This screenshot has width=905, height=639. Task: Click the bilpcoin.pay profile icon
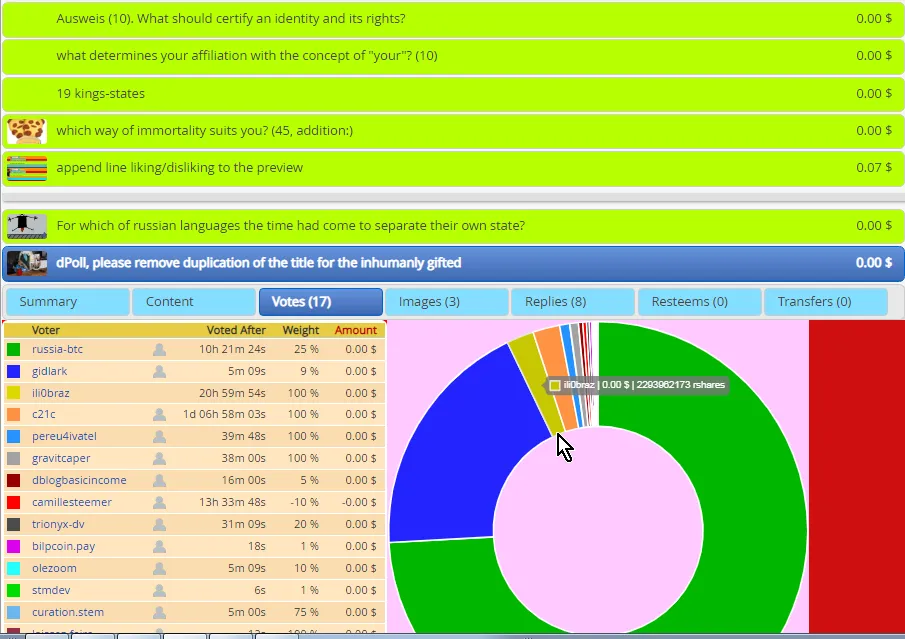click(159, 546)
